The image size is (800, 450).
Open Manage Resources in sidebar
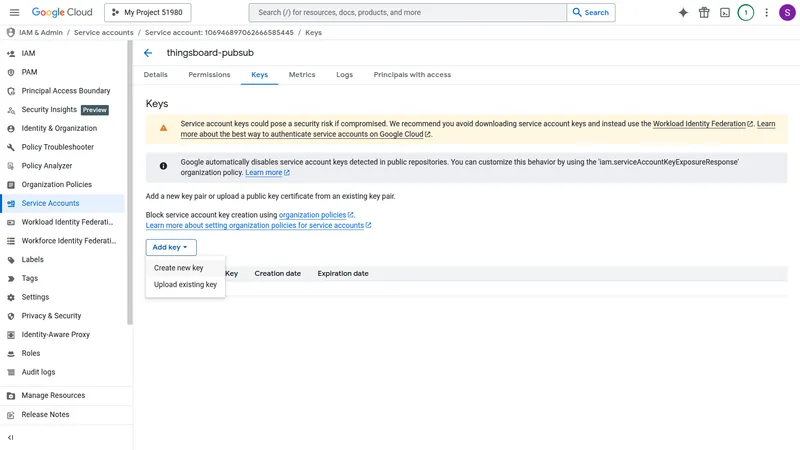(x=66, y=395)
